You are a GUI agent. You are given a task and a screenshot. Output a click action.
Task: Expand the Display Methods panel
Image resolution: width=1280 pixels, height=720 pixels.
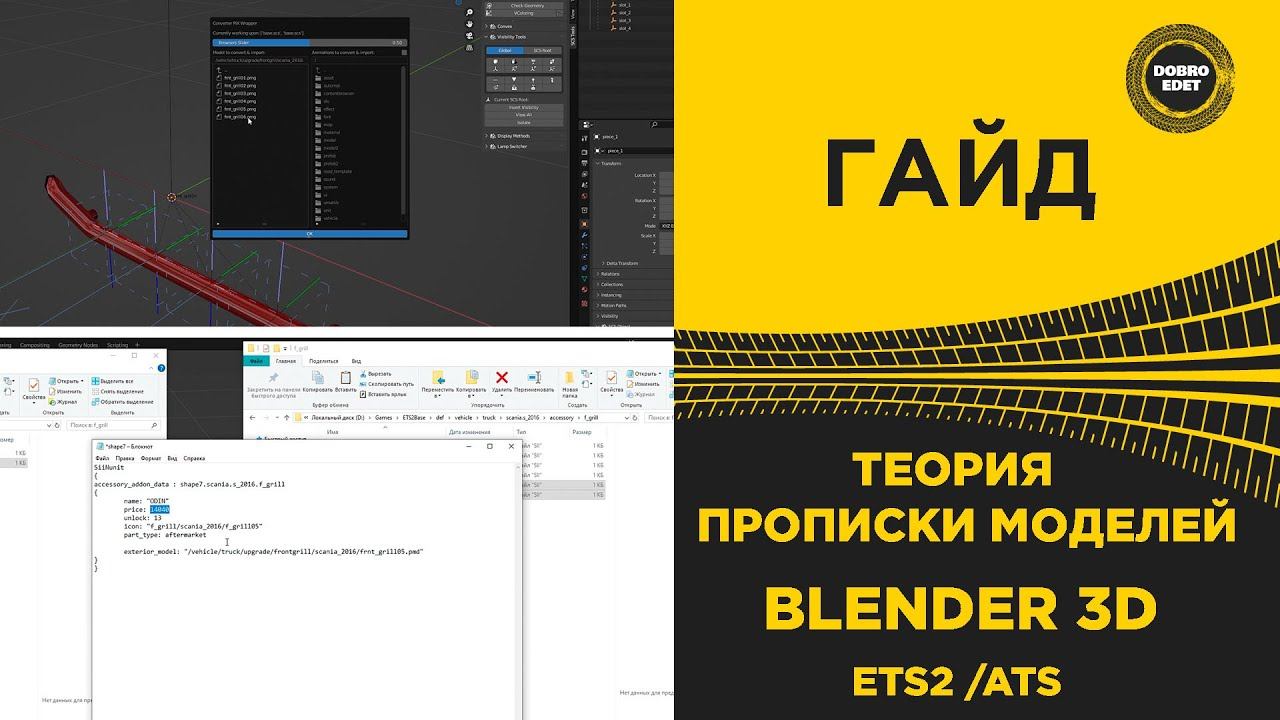[514, 135]
